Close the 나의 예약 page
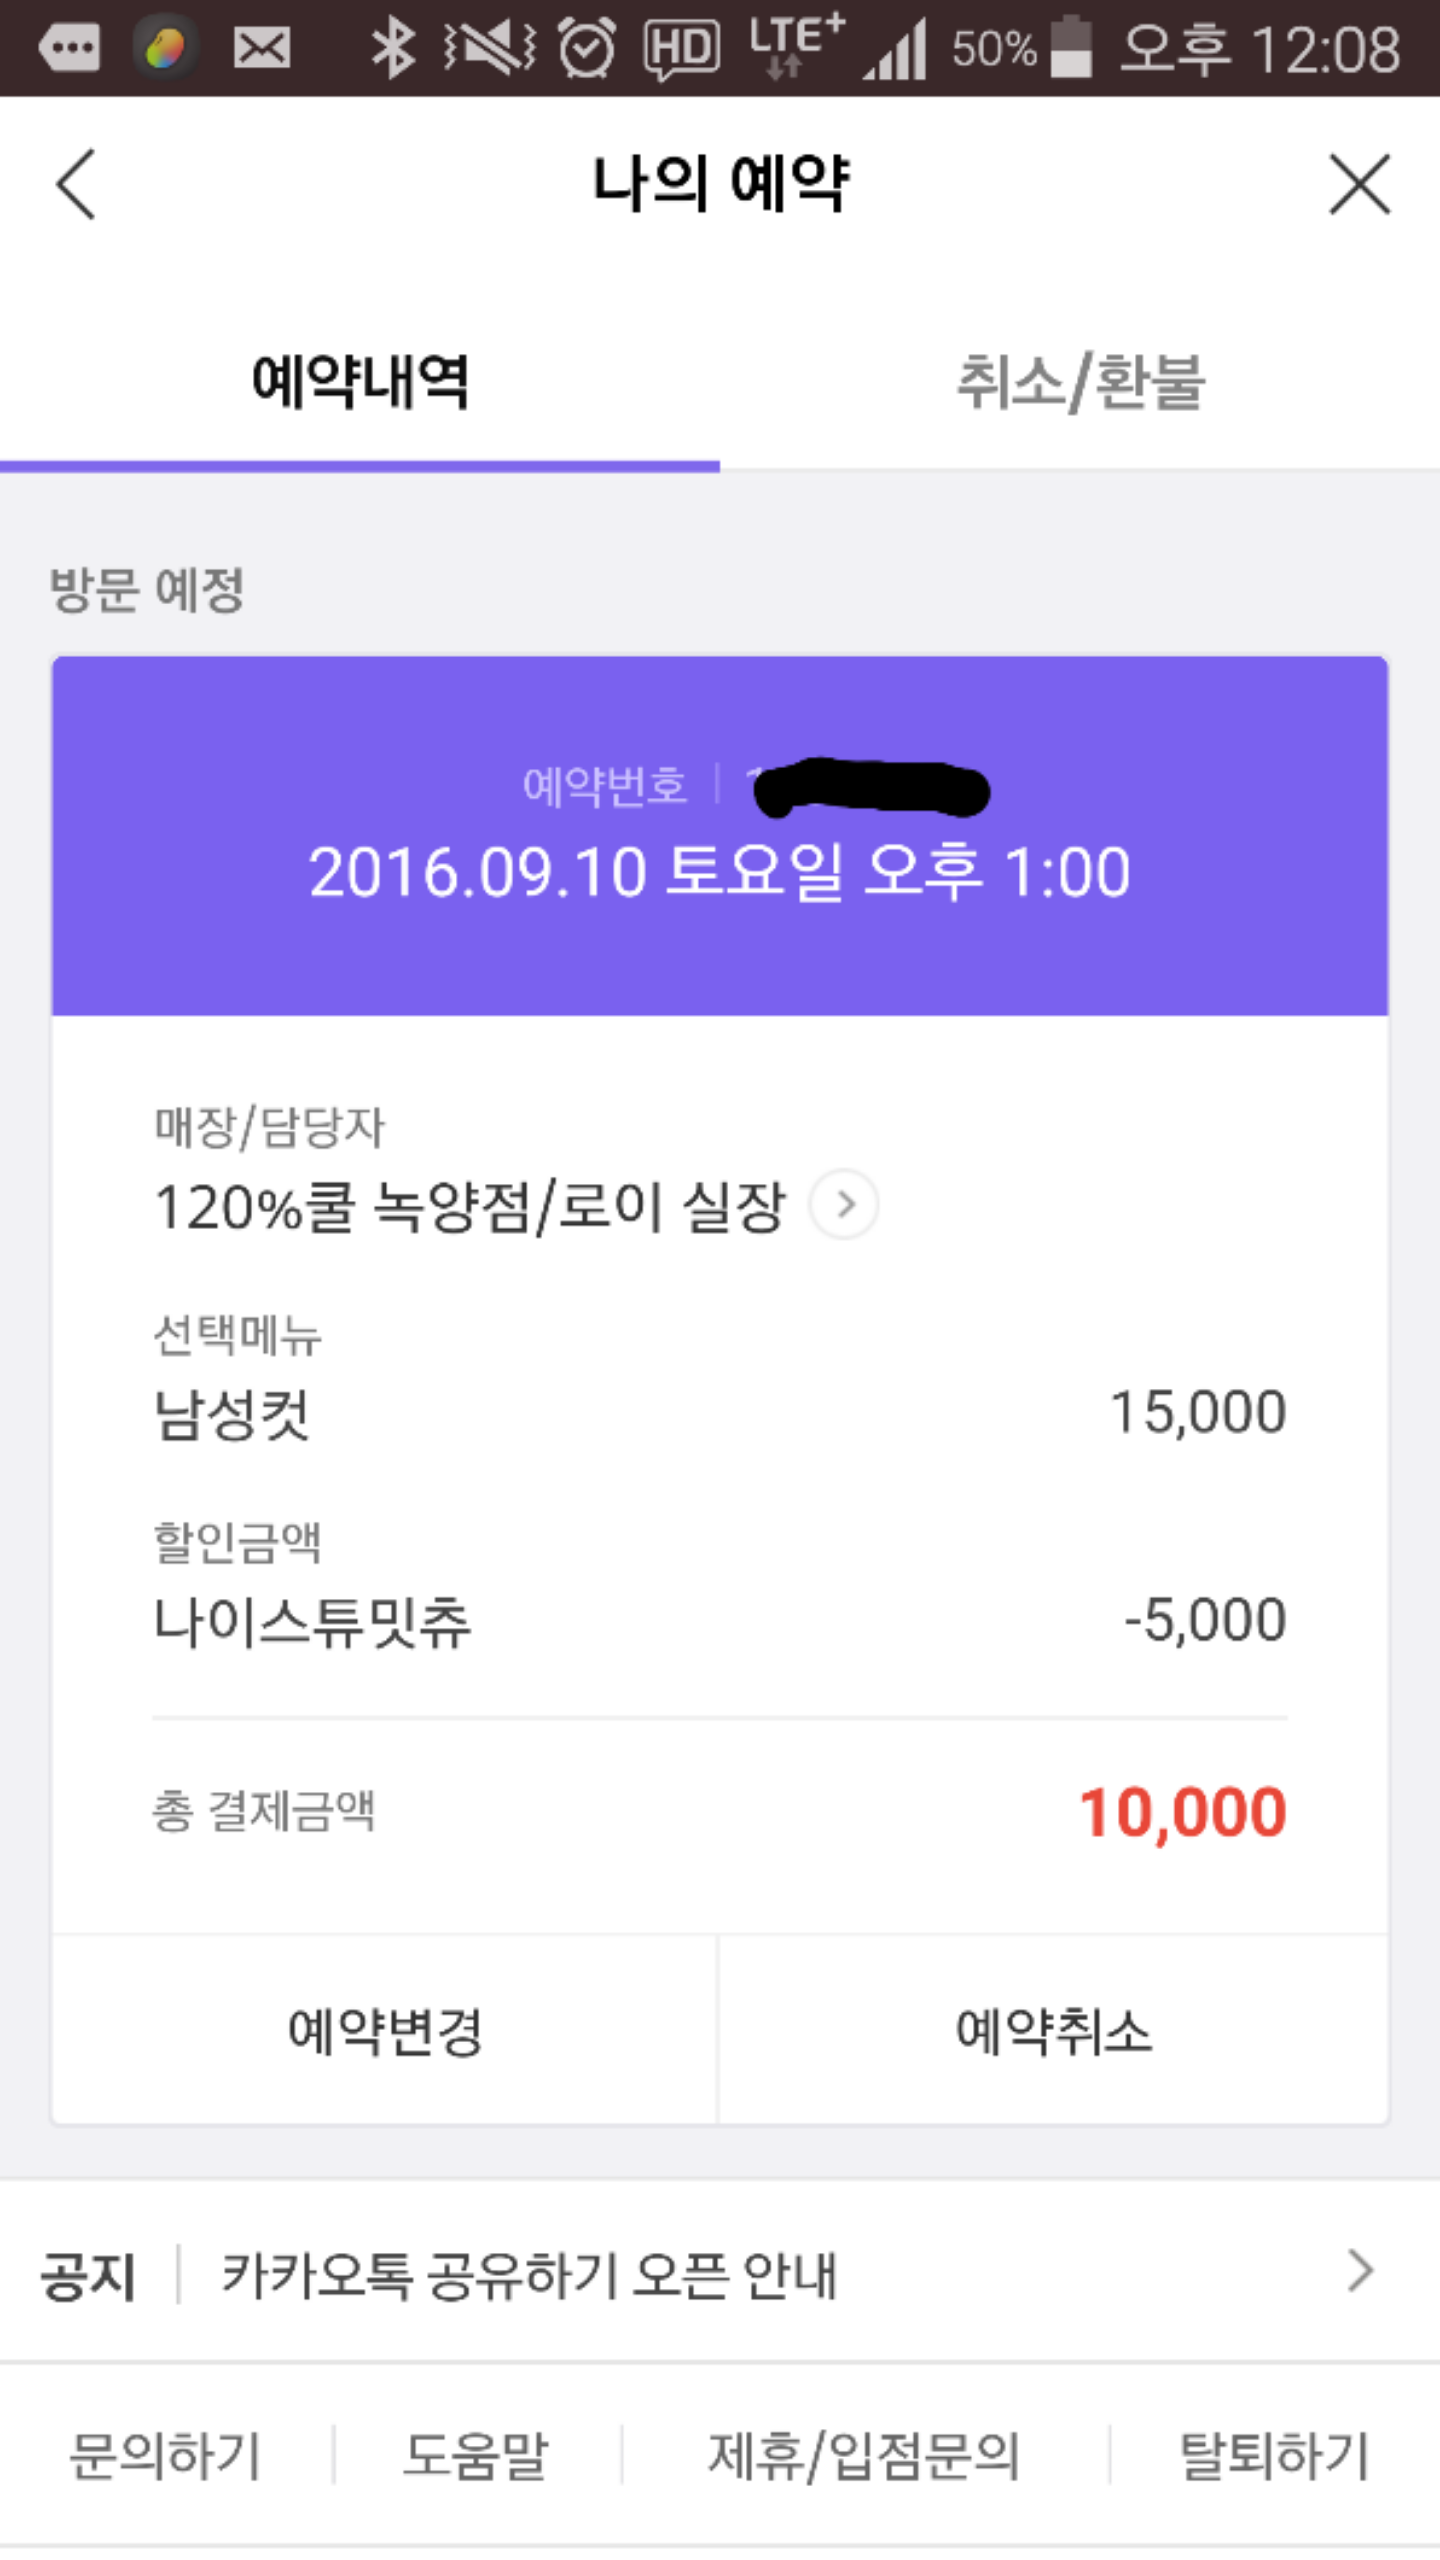 pos(1359,184)
